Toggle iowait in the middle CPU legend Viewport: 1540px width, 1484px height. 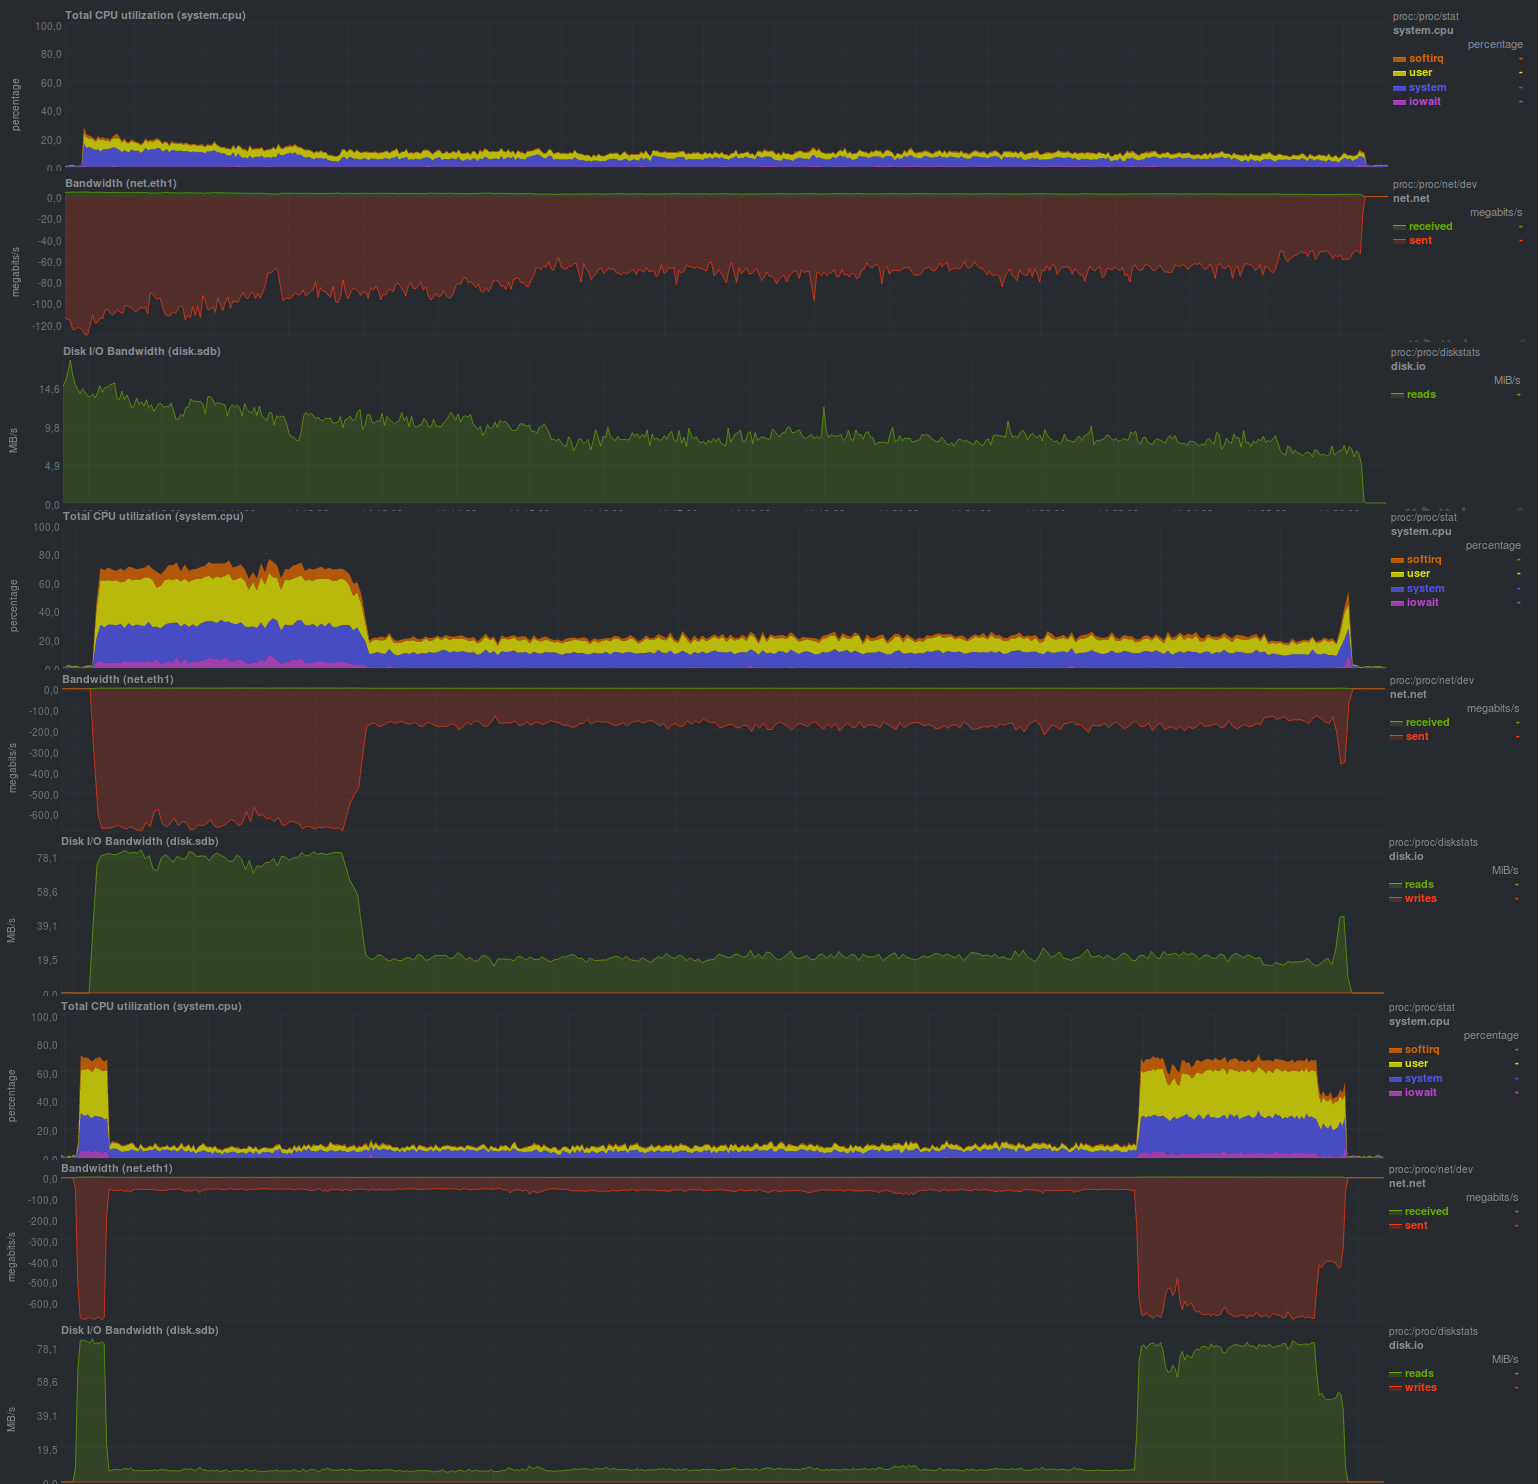1423,603
